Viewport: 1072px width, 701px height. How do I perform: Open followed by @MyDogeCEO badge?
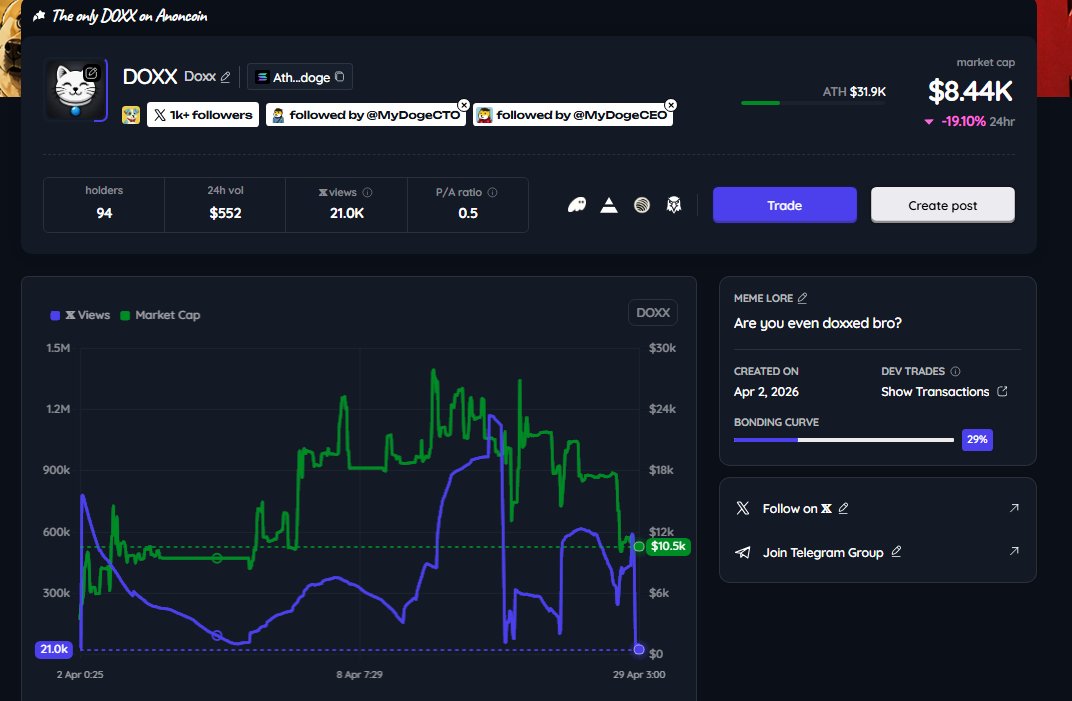[573, 115]
